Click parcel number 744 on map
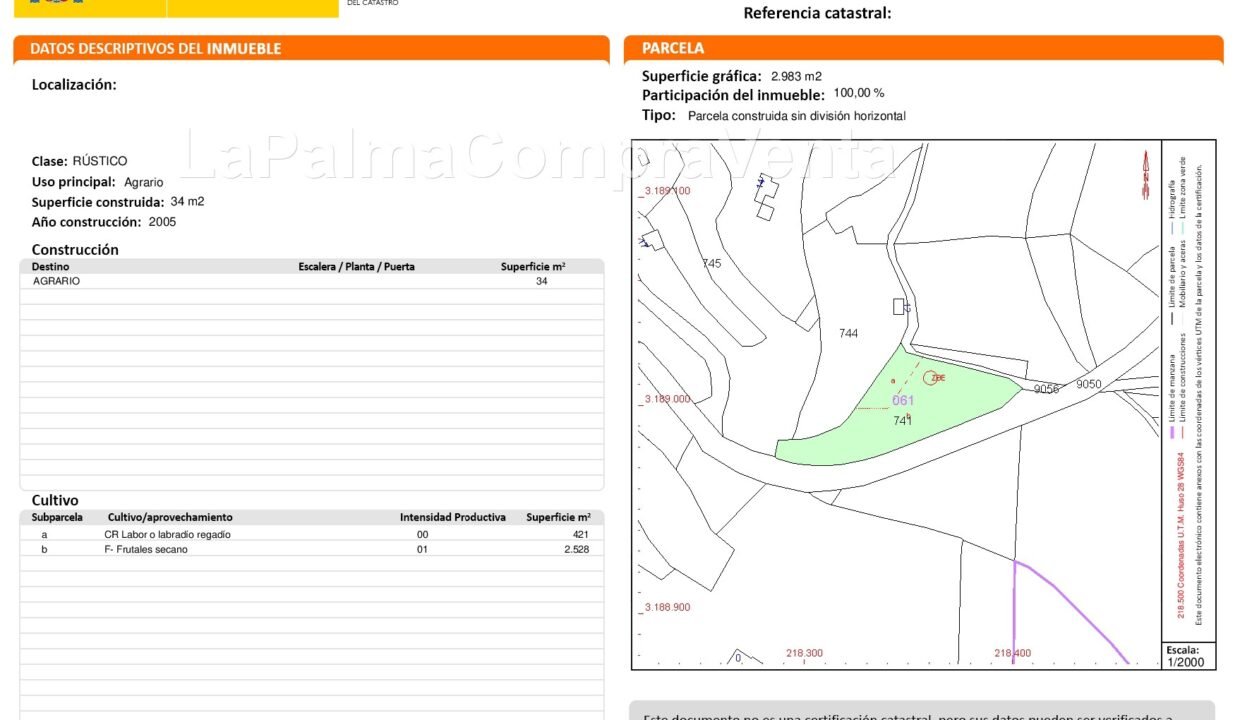 point(848,333)
